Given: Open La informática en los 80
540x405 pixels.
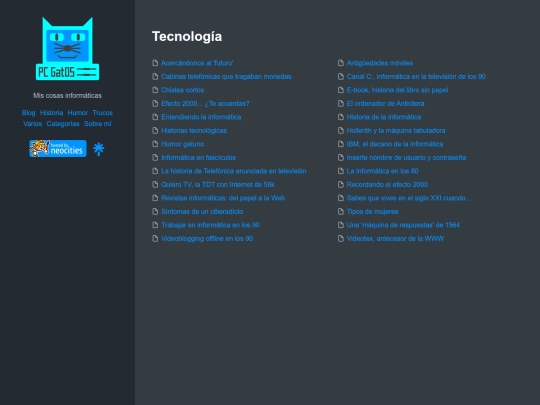Looking at the screenshot, I should (x=382, y=171).
